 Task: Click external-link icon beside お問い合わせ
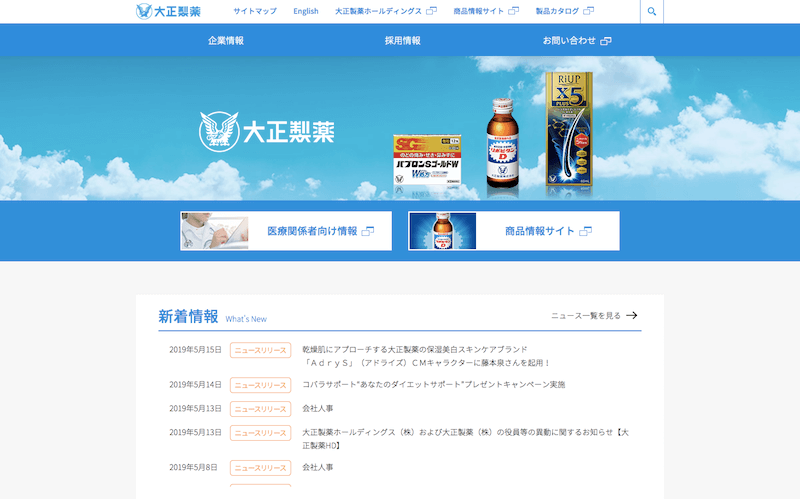tap(606, 41)
